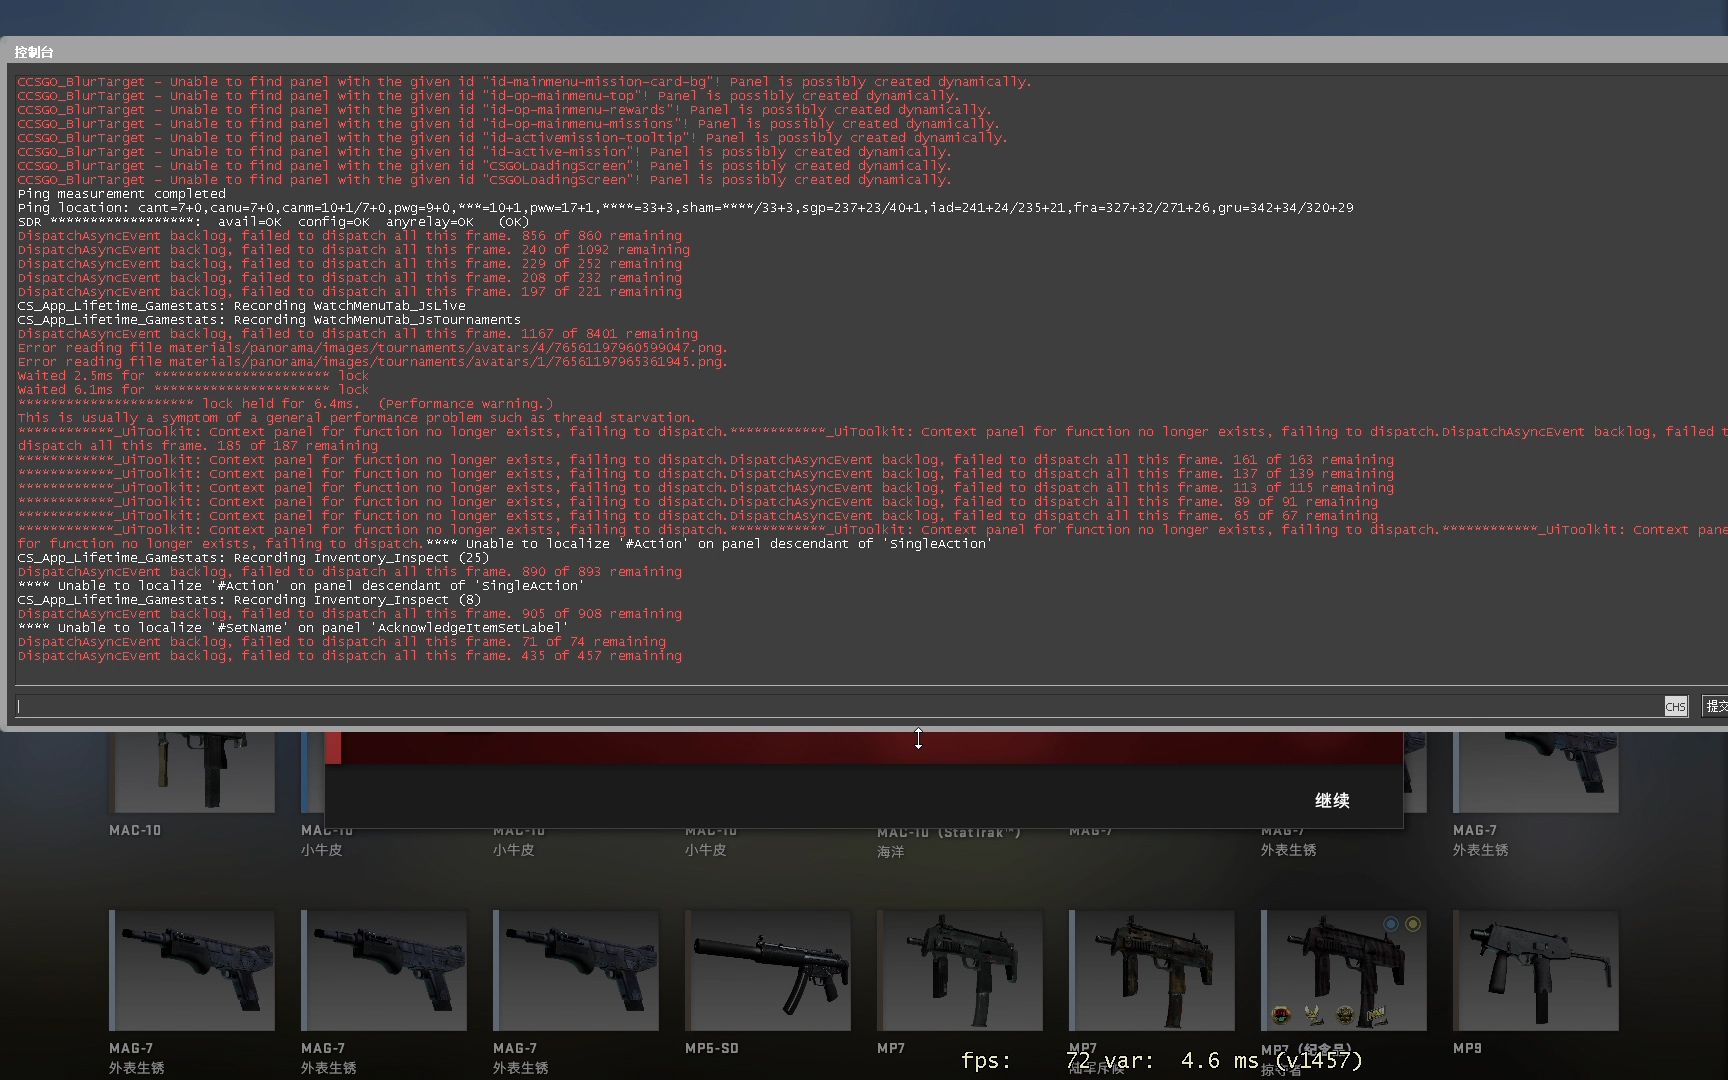Click the 'MP9' item name label
1728x1080 pixels.
point(1467,1048)
